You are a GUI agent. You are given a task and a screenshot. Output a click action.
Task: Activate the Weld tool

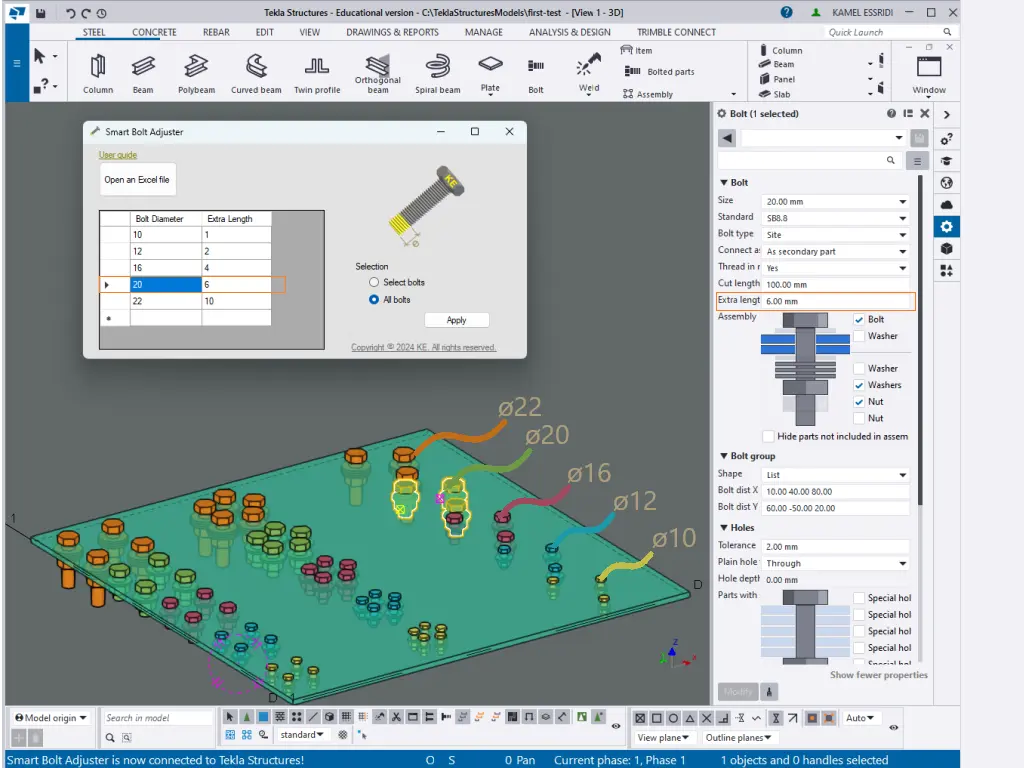pos(588,73)
